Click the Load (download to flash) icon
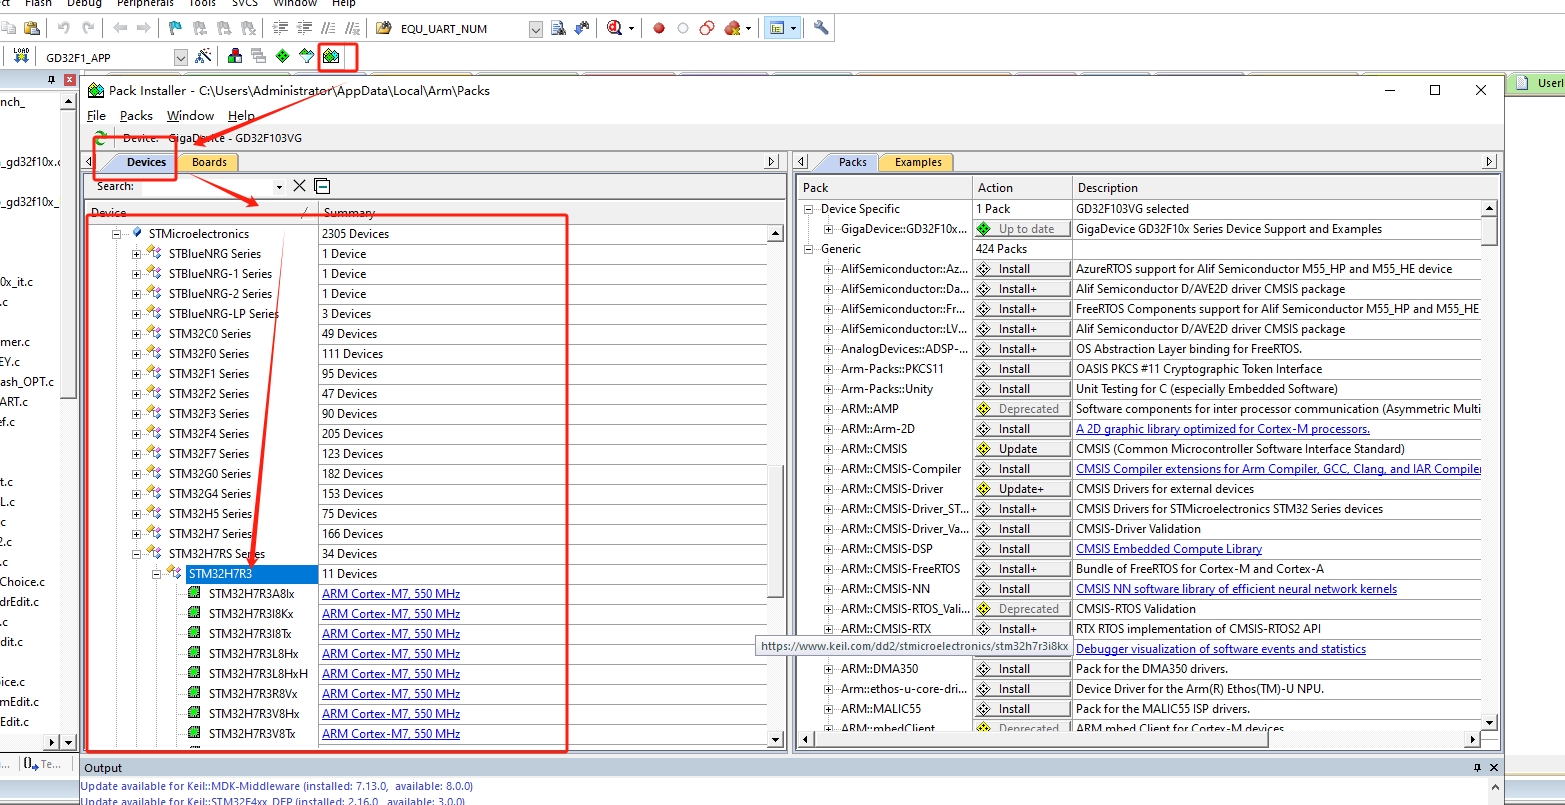 [20, 57]
